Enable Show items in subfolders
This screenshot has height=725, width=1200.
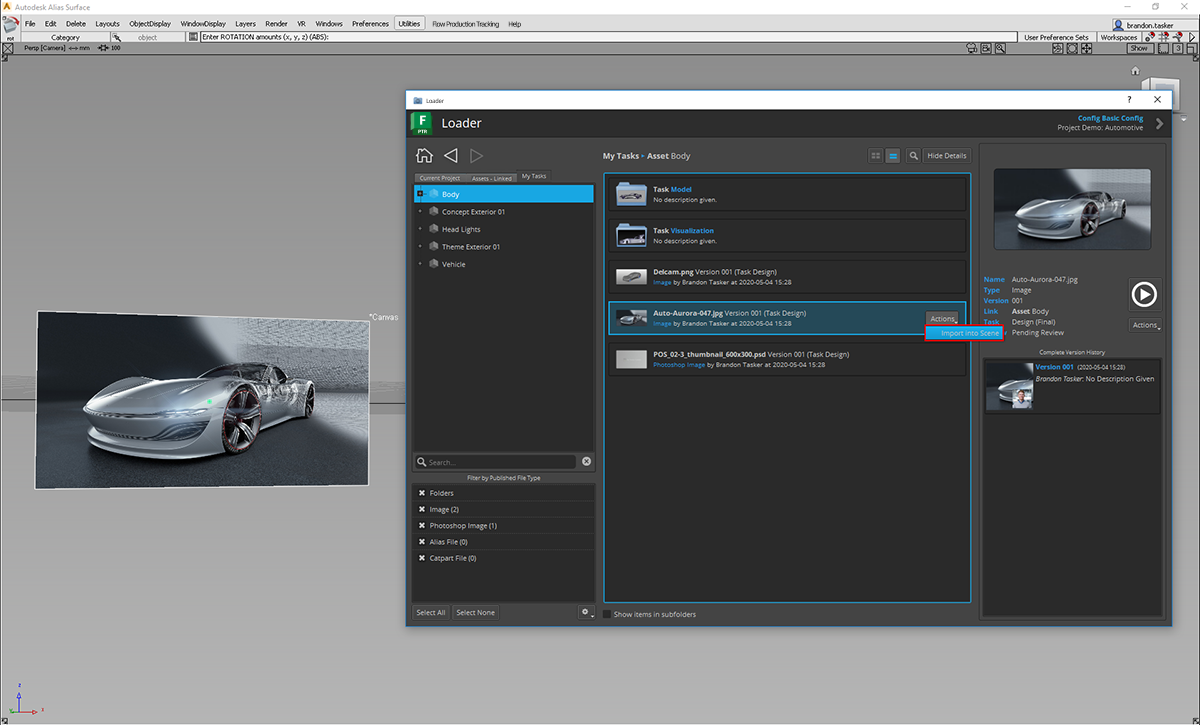tap(606, 614)
